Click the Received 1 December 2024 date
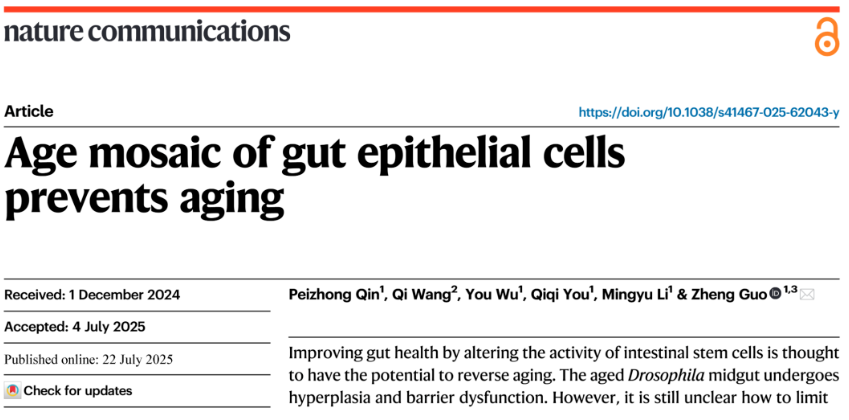849x420 pixels. click(92, 295)
